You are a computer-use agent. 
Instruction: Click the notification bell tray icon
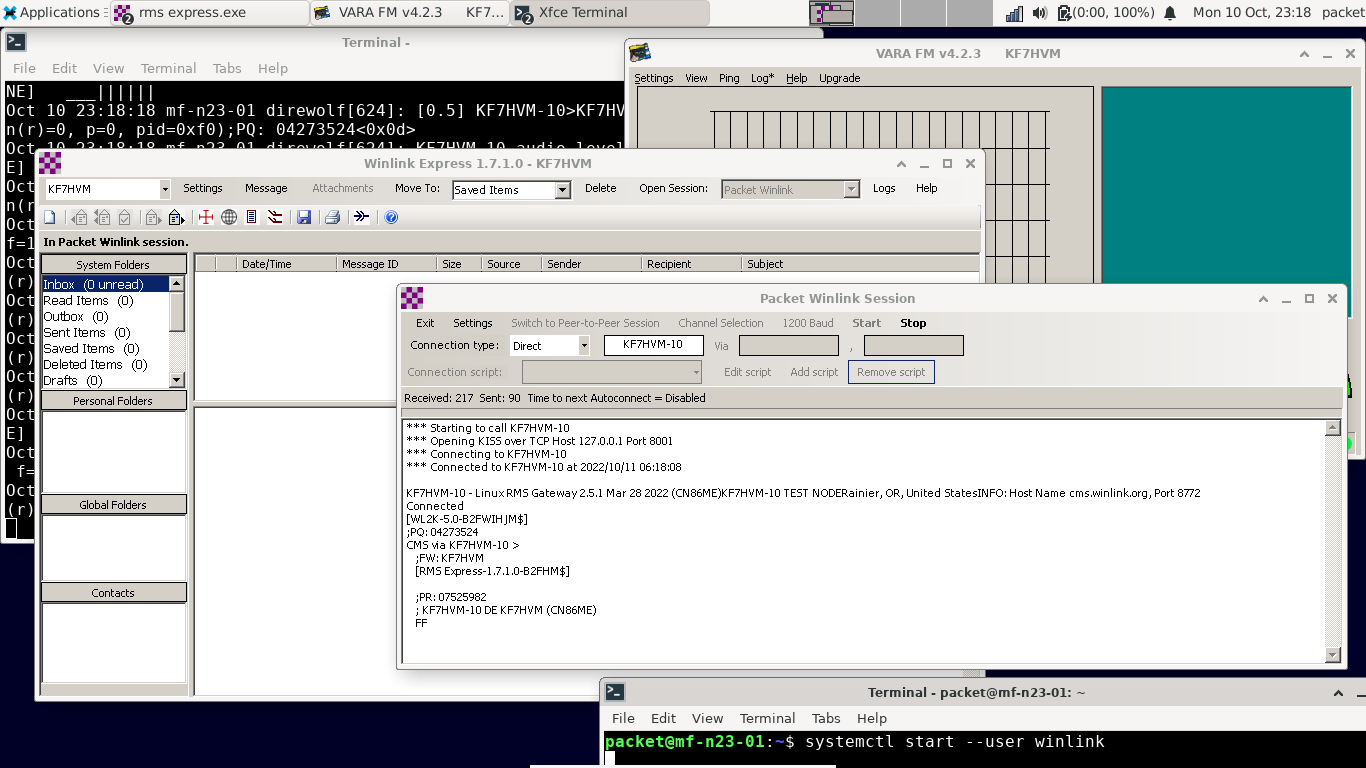(x=1170, y=13)
